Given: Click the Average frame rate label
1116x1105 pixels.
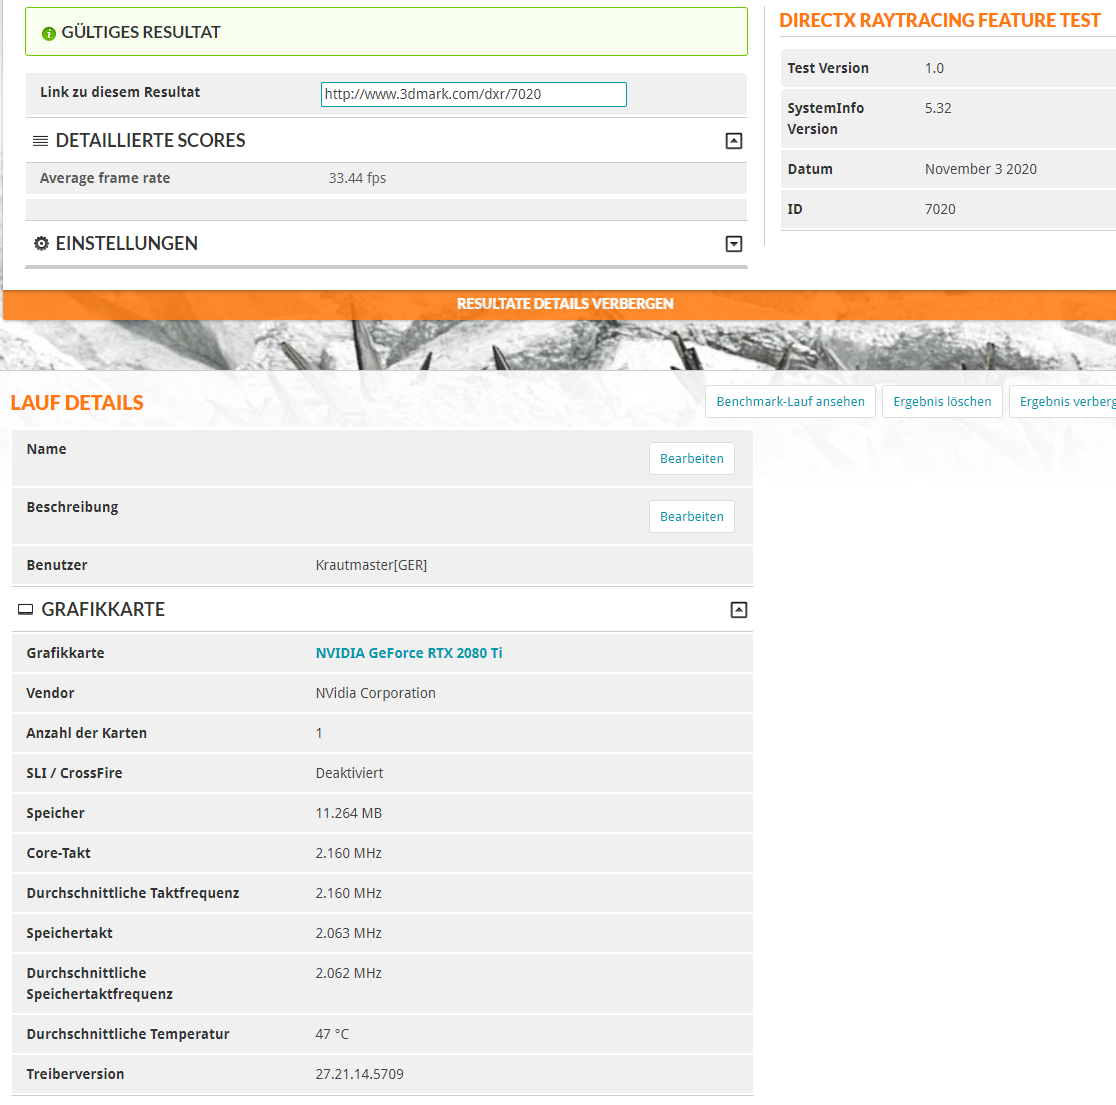Looking at the screenshot, I should pos(105,178).
